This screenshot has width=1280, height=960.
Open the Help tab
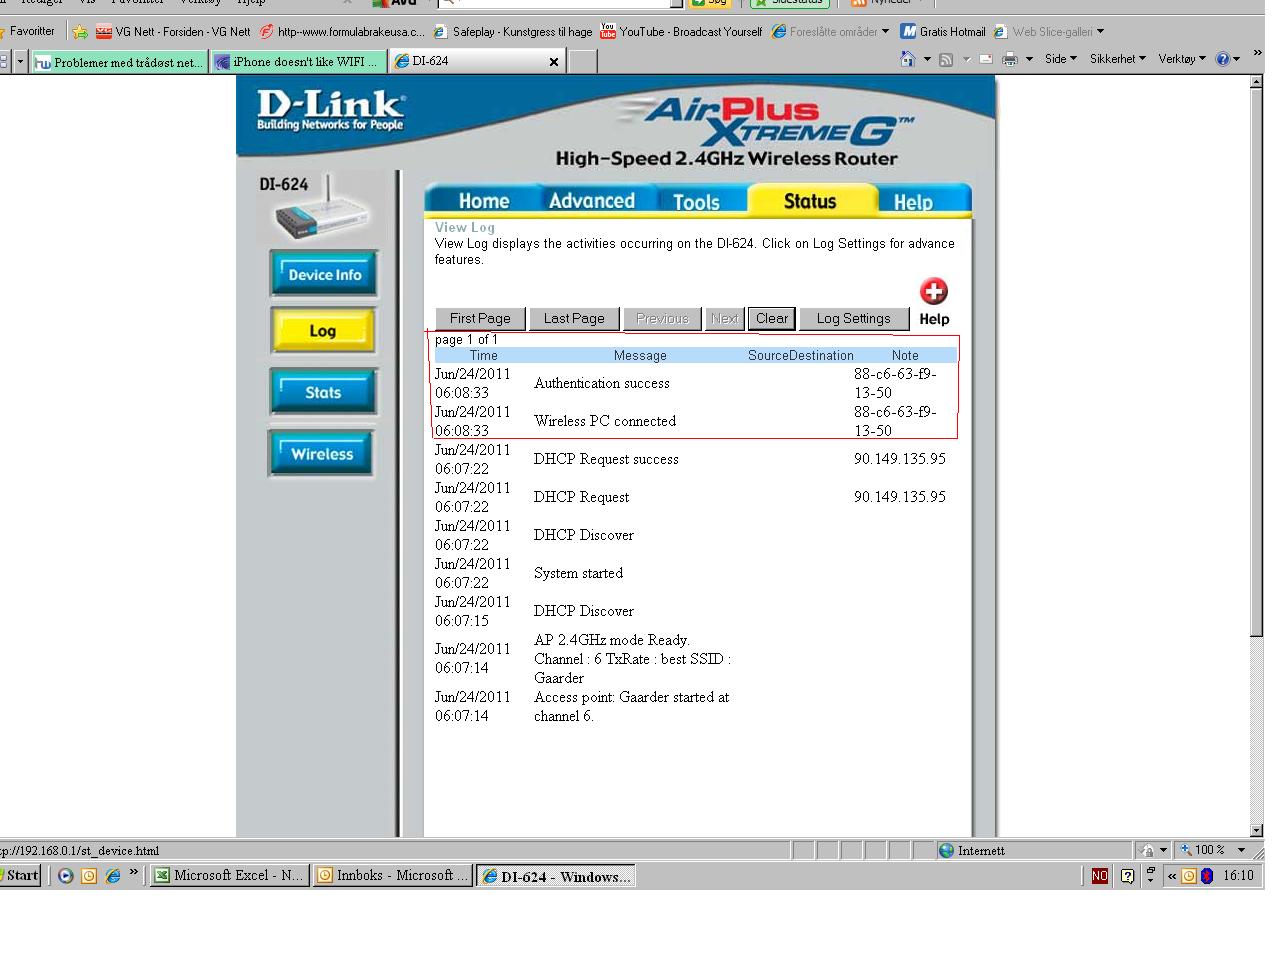(913, 201)
